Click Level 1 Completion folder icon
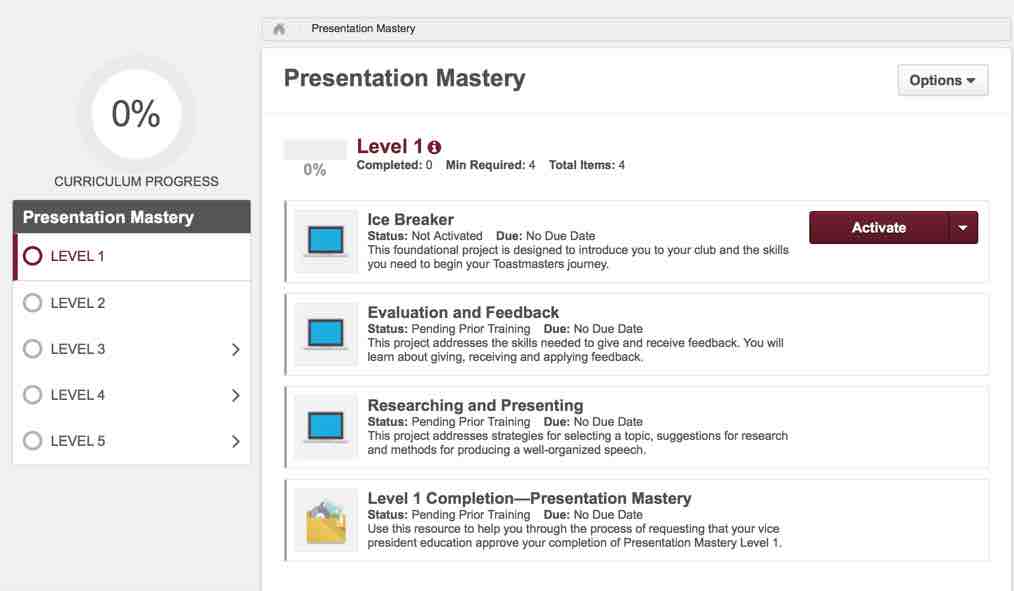 click(326, 520)
